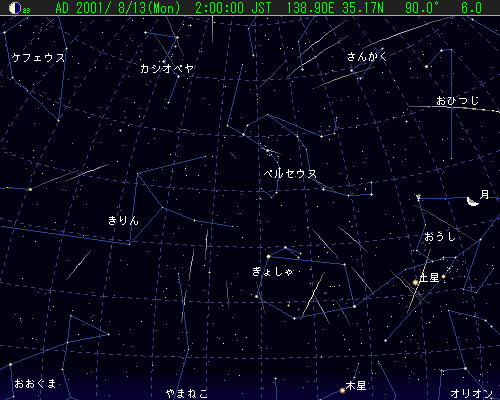Click the 6.0 magnitude value in header
Image resolution: width=500 pixels, height=400 pixels.
(x=471, y=8)
